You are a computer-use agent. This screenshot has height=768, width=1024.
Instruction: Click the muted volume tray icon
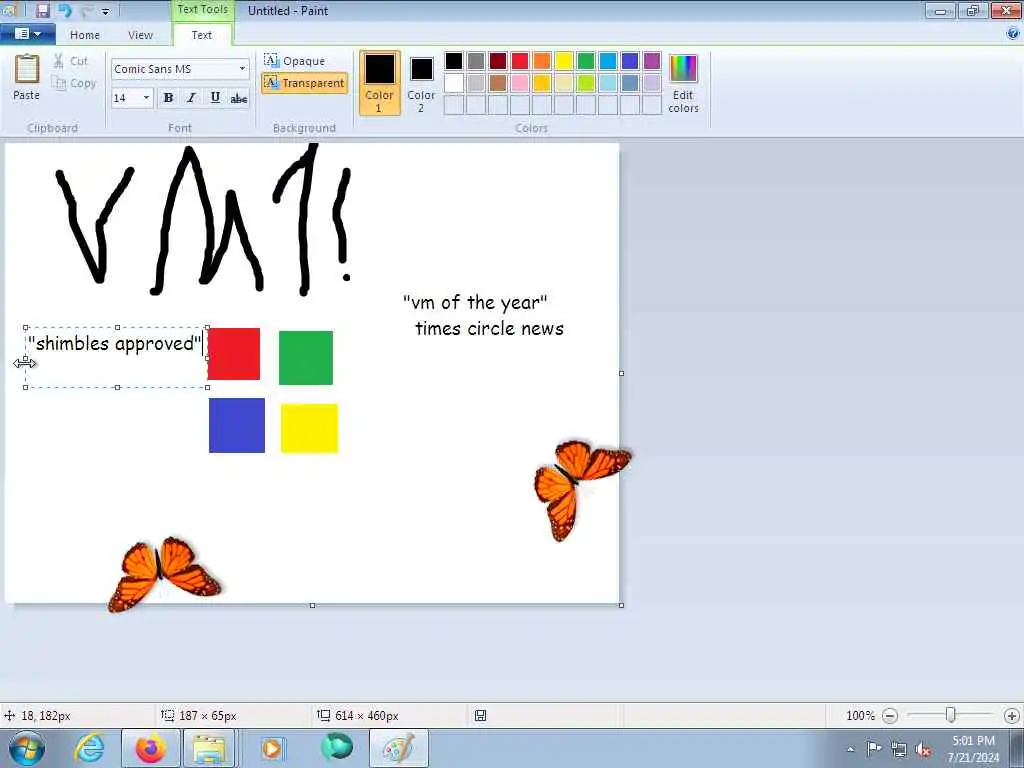[x=923, y=750]
